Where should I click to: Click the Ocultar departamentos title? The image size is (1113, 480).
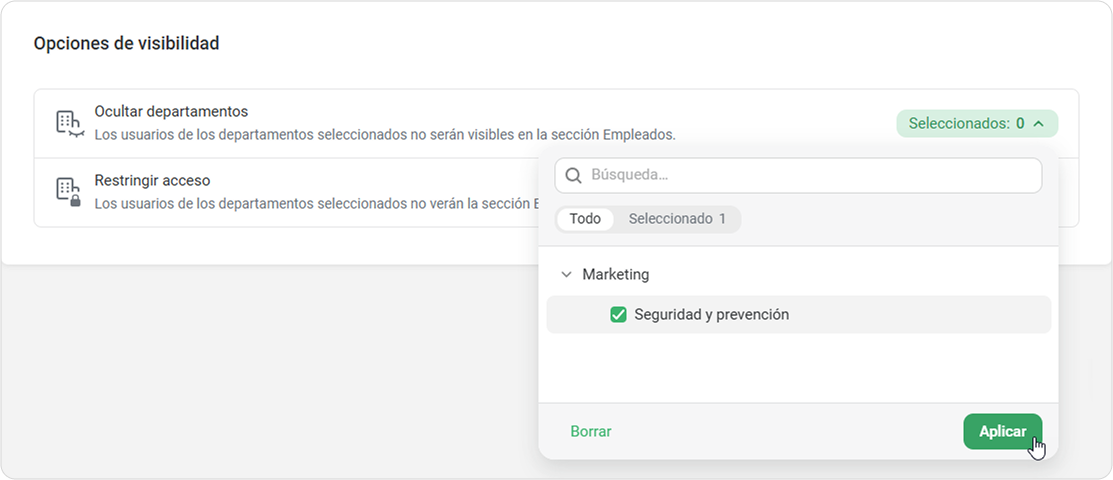click(171, 112)
